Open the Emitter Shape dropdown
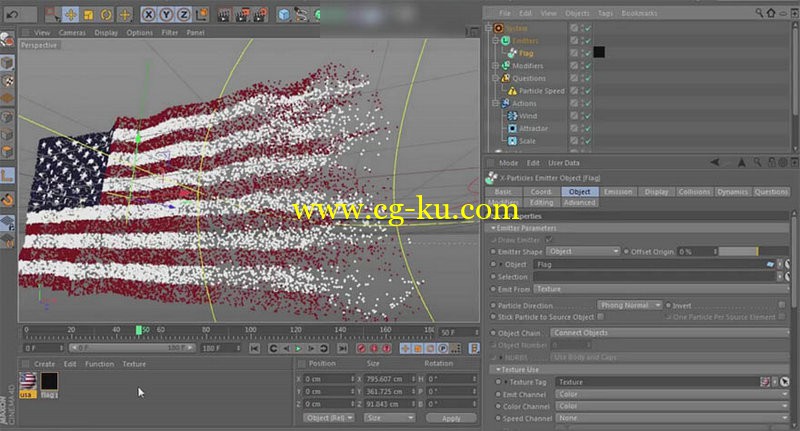The image size is (800, 431). (583, 251)
